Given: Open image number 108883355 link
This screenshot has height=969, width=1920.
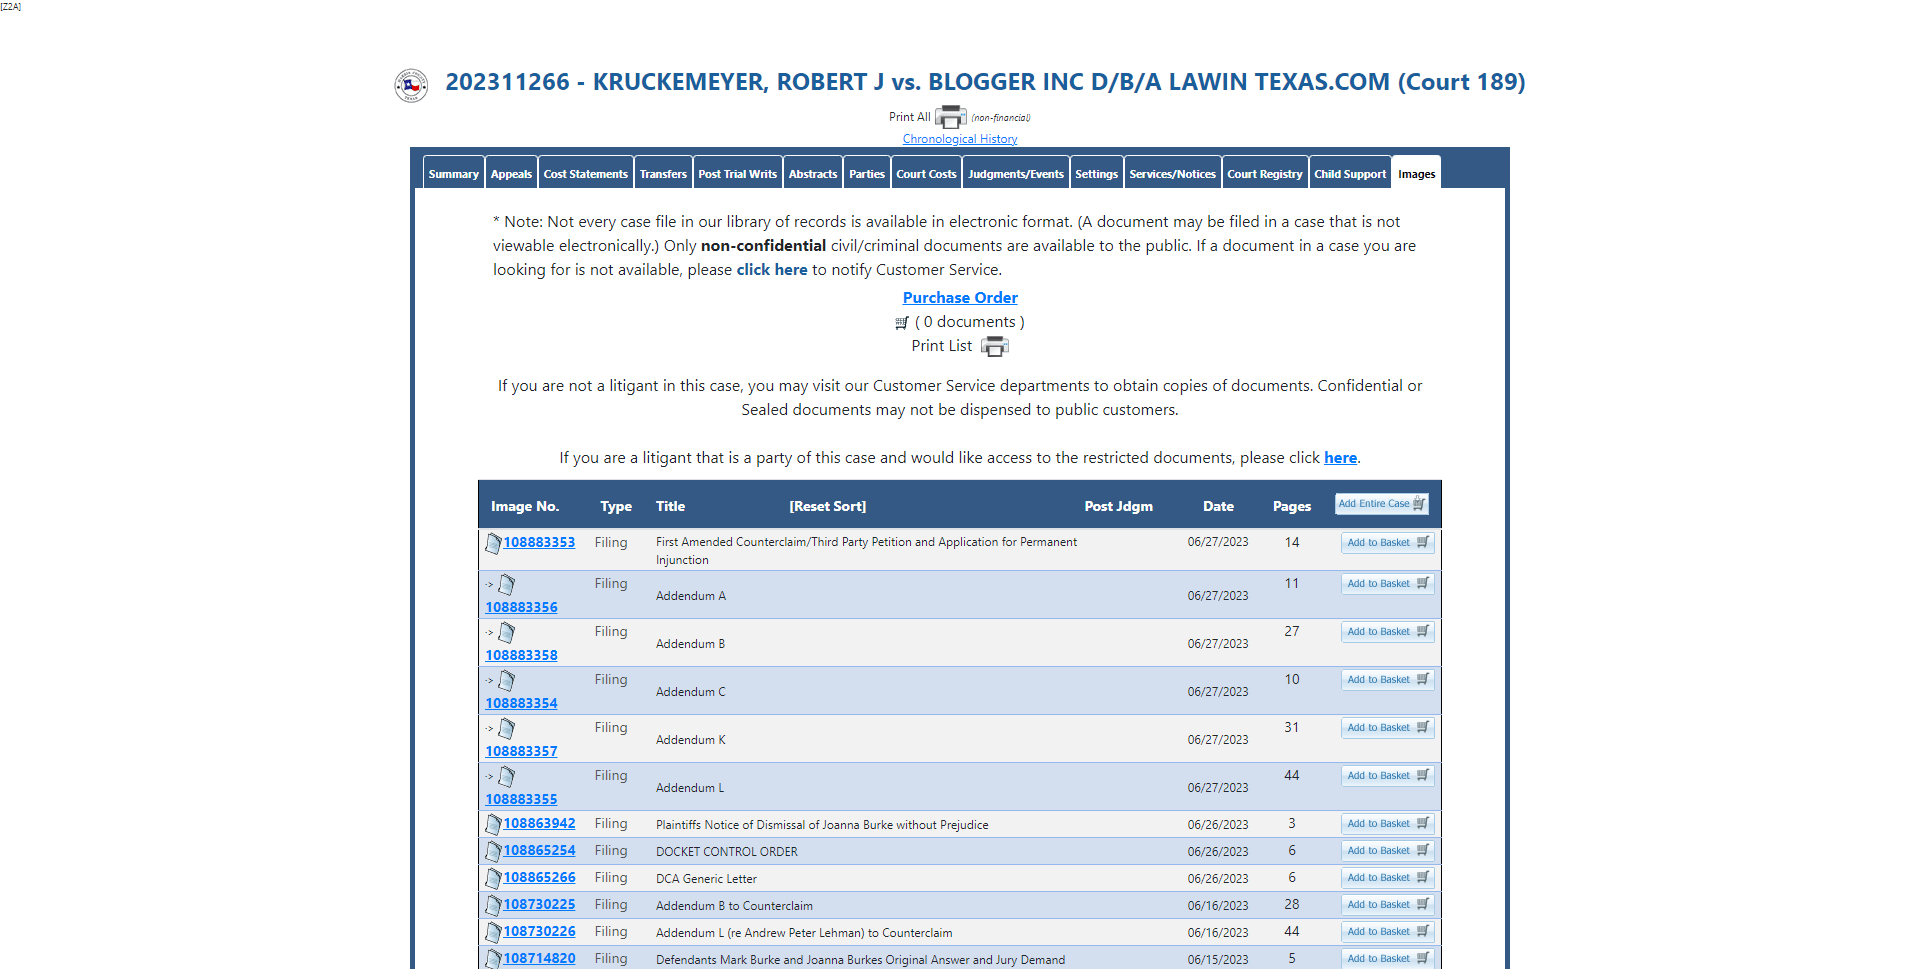Looking at the screenshot, I should pyautogui.click(x=521, y=800).
